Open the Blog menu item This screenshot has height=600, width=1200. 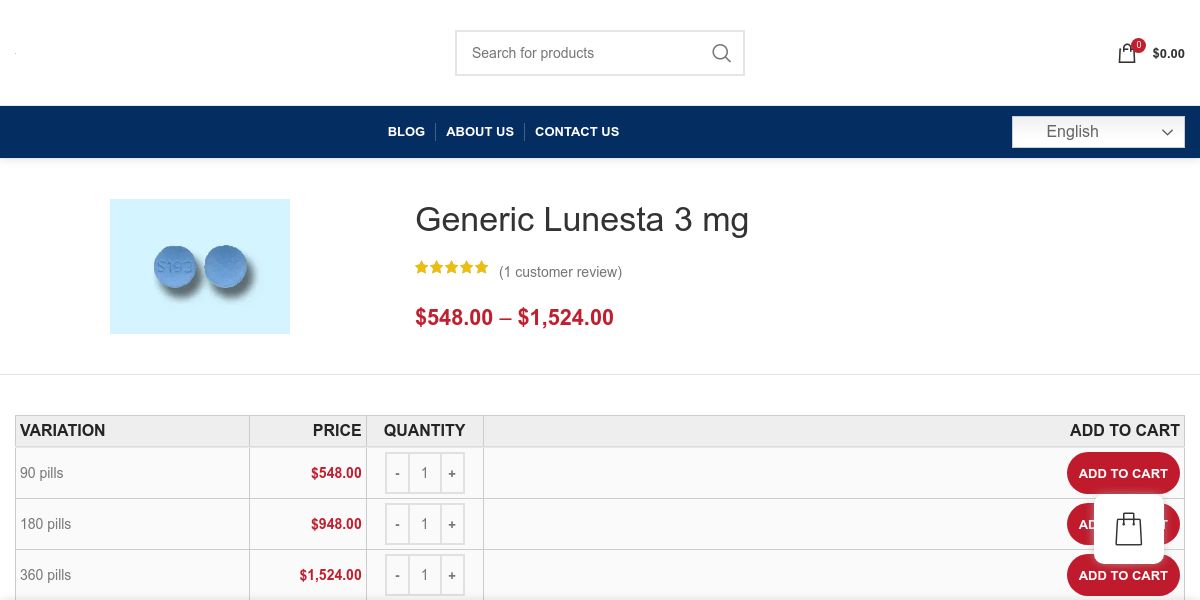[406, 132]
